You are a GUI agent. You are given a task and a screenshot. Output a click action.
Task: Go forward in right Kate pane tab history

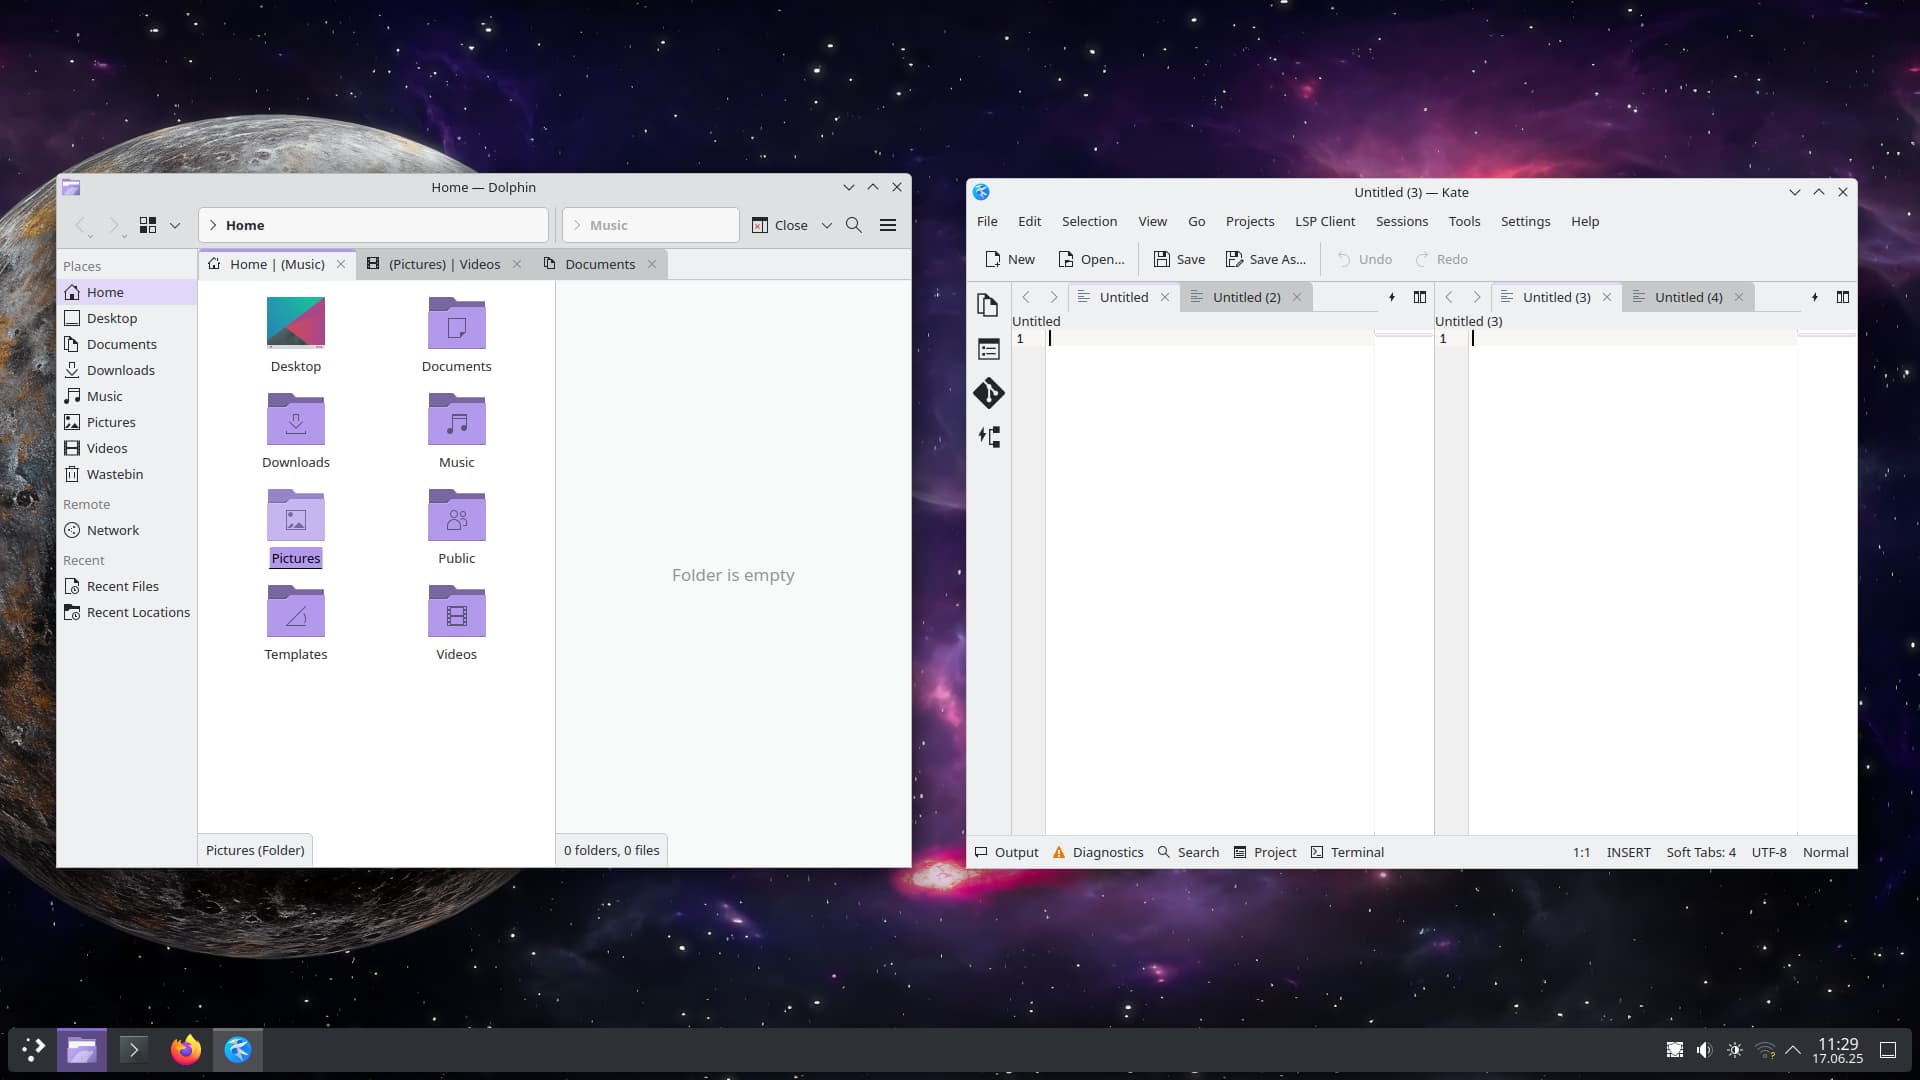(1476, 297)
